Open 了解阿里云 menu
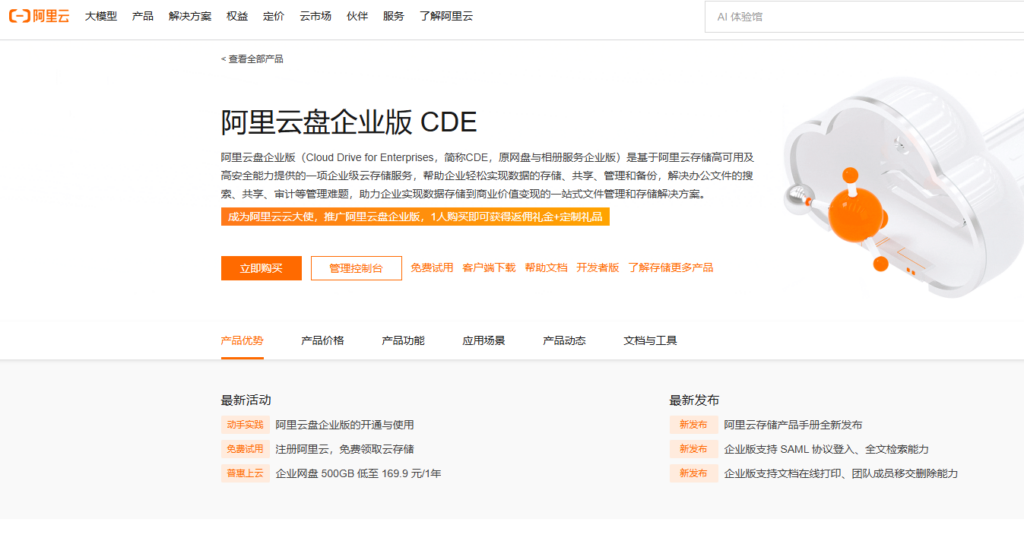The height and width of the screenshot is (541, 1024). click(x=446, y=16)
